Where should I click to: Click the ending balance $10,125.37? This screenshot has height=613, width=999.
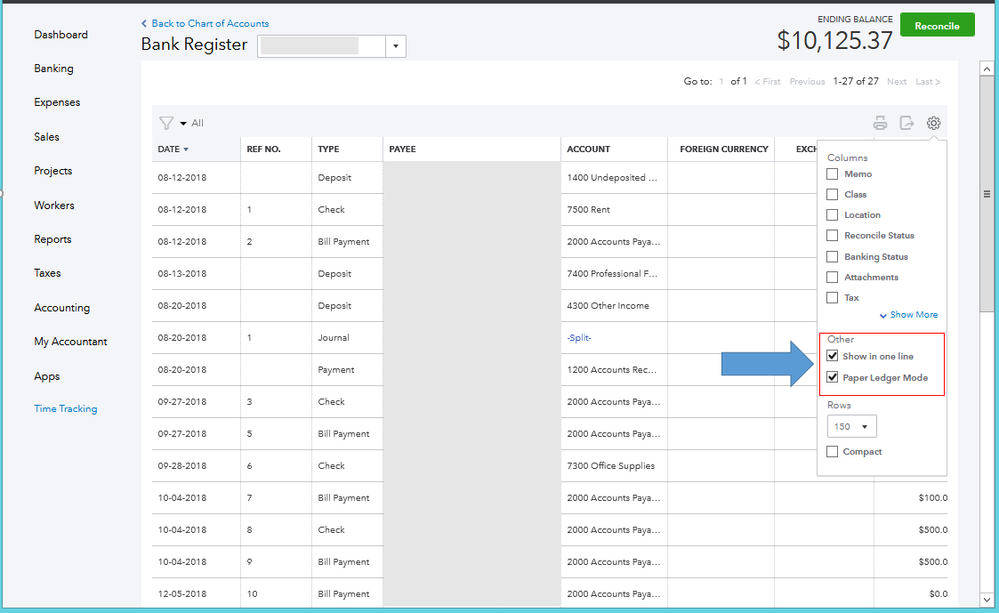[835, 40]
